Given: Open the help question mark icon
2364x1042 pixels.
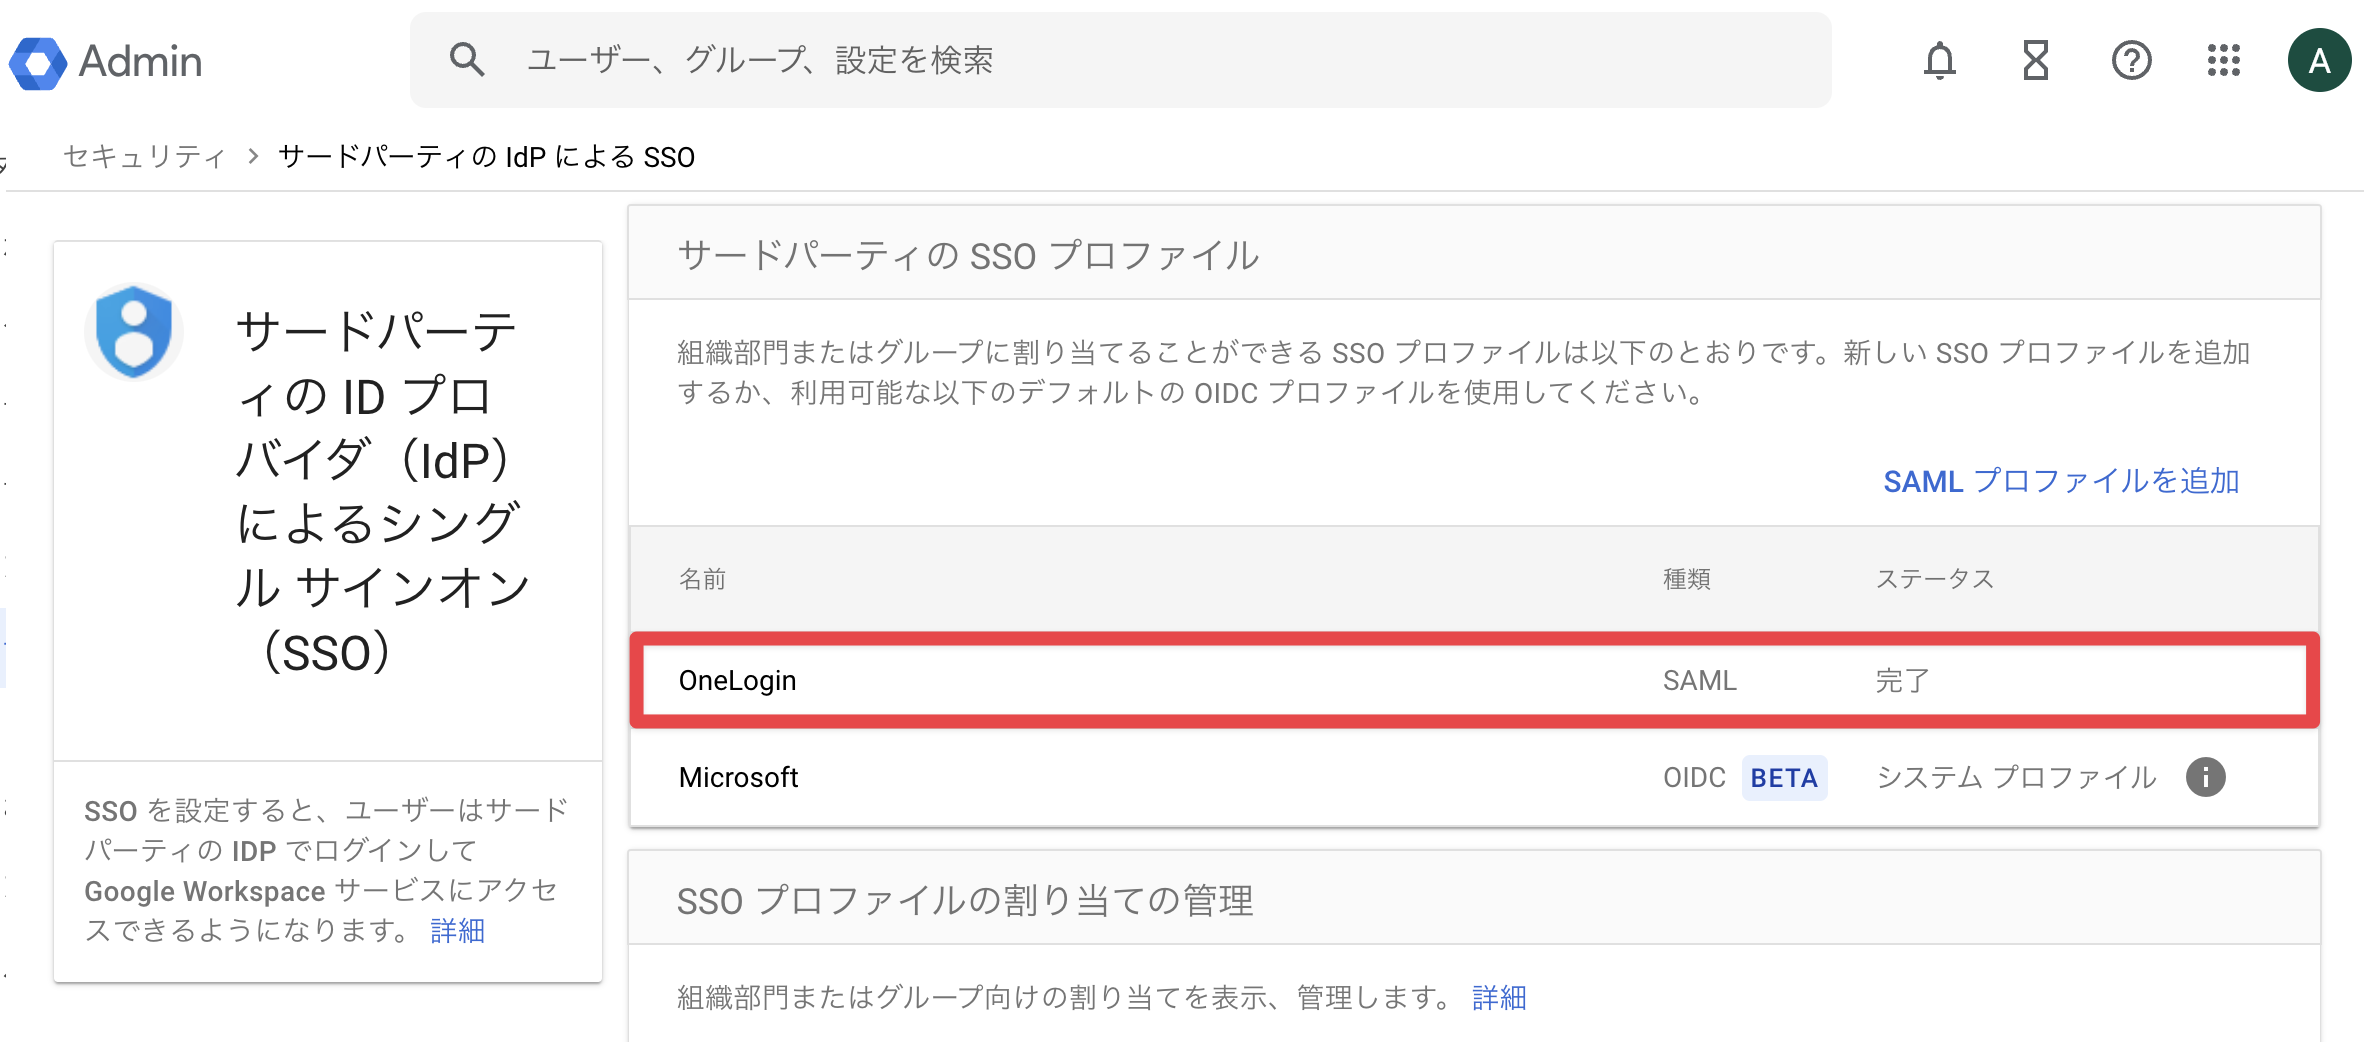Looking at the screenshot, I should (2131, 61).
